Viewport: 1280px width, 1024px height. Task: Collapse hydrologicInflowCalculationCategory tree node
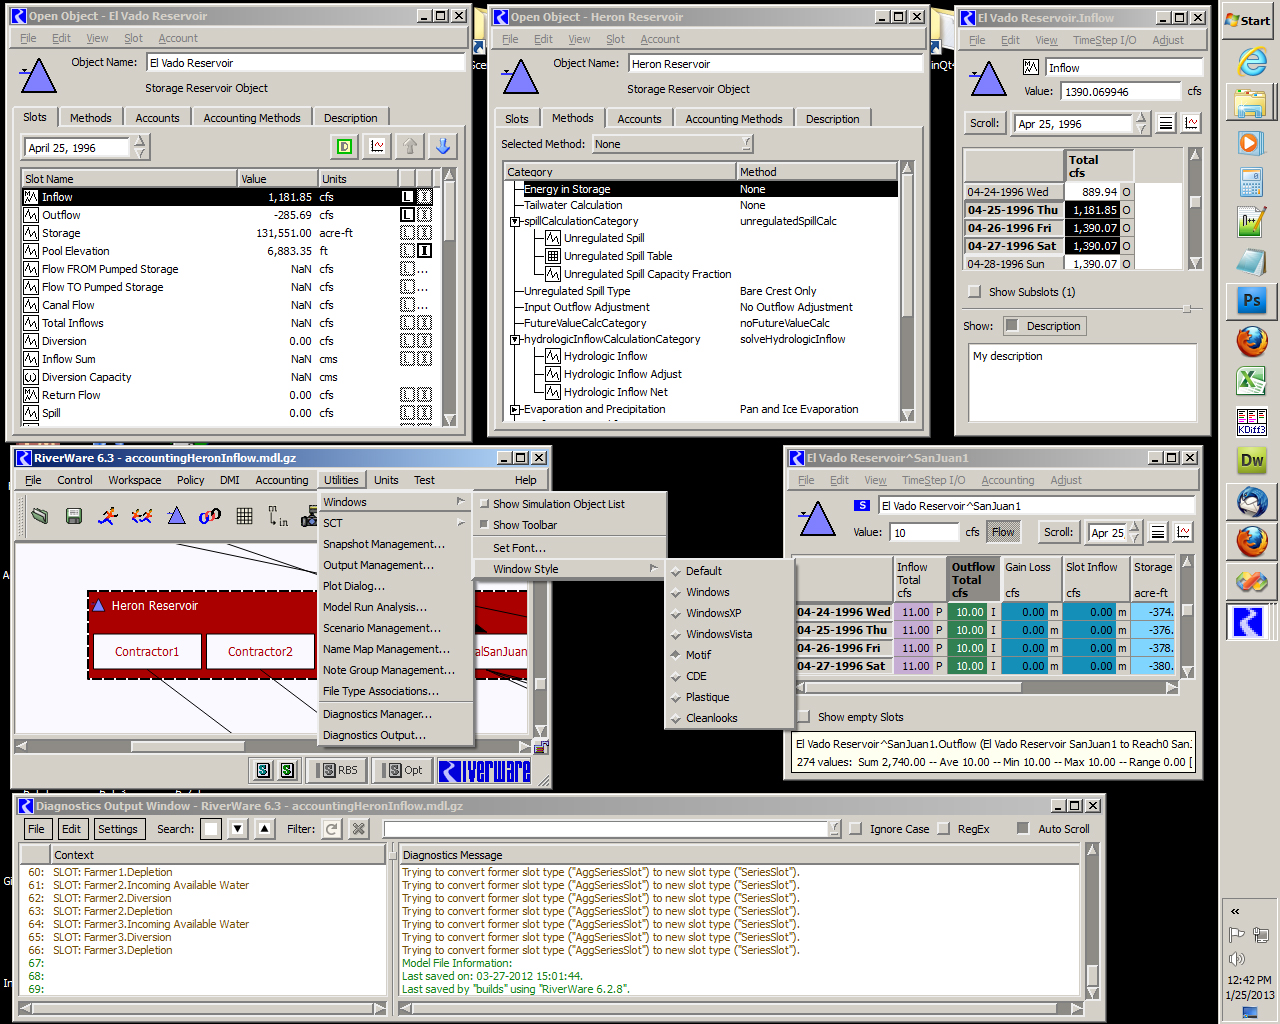coord(515,340)
